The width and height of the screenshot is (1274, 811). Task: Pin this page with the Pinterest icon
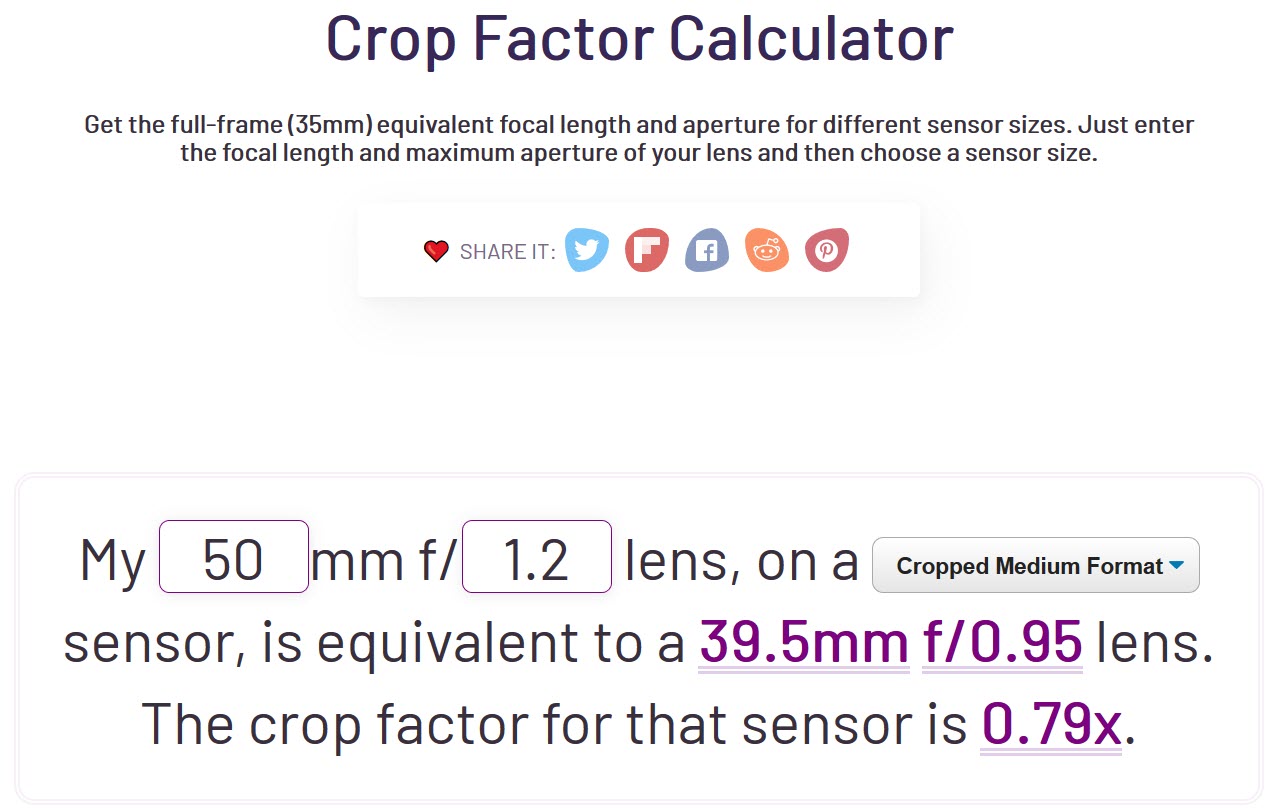pyautogui.click(x=827, y=250)
